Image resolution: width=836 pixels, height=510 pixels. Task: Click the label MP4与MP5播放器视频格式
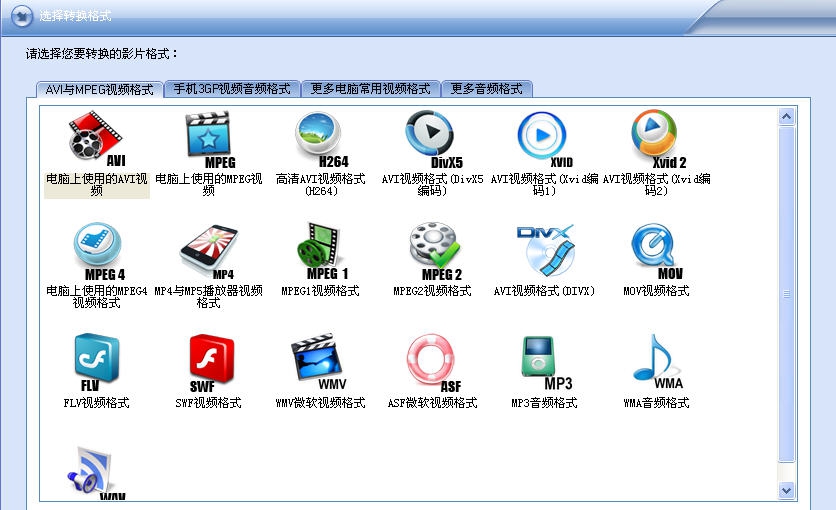click(208, 296)
